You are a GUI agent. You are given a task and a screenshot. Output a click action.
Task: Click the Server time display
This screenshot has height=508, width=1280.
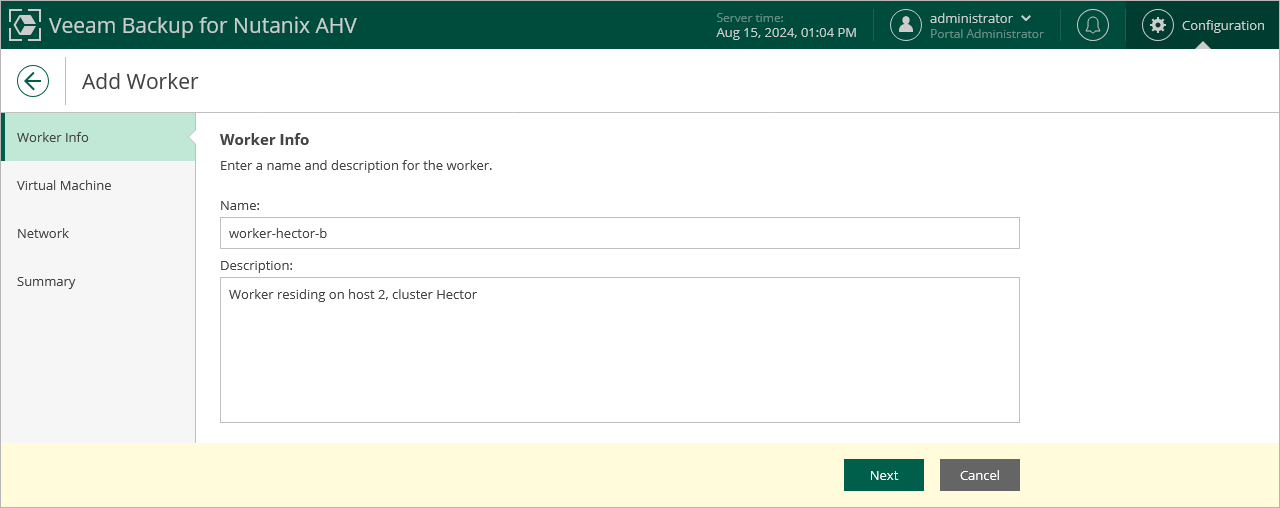click(786, 25)
